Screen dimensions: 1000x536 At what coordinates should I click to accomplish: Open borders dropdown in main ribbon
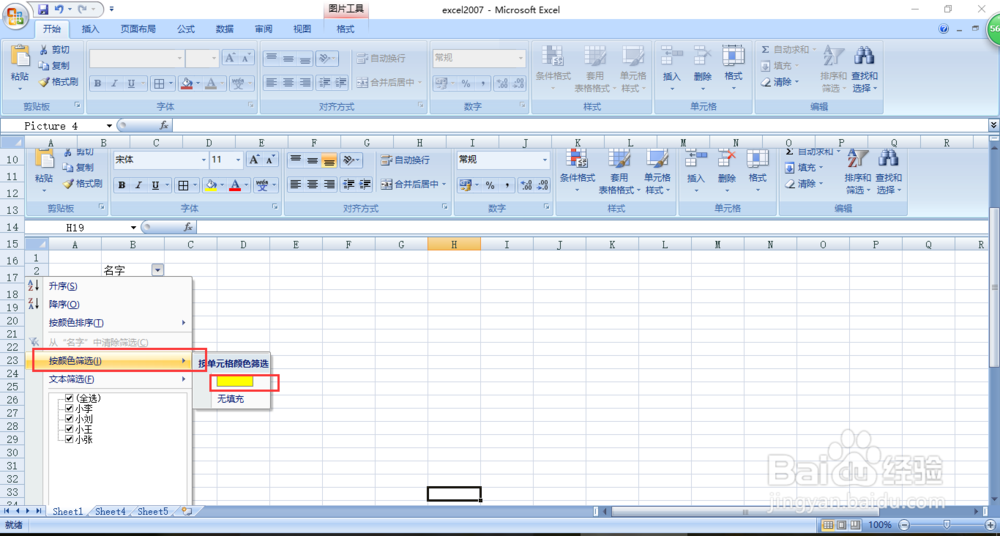coord(171,84)
